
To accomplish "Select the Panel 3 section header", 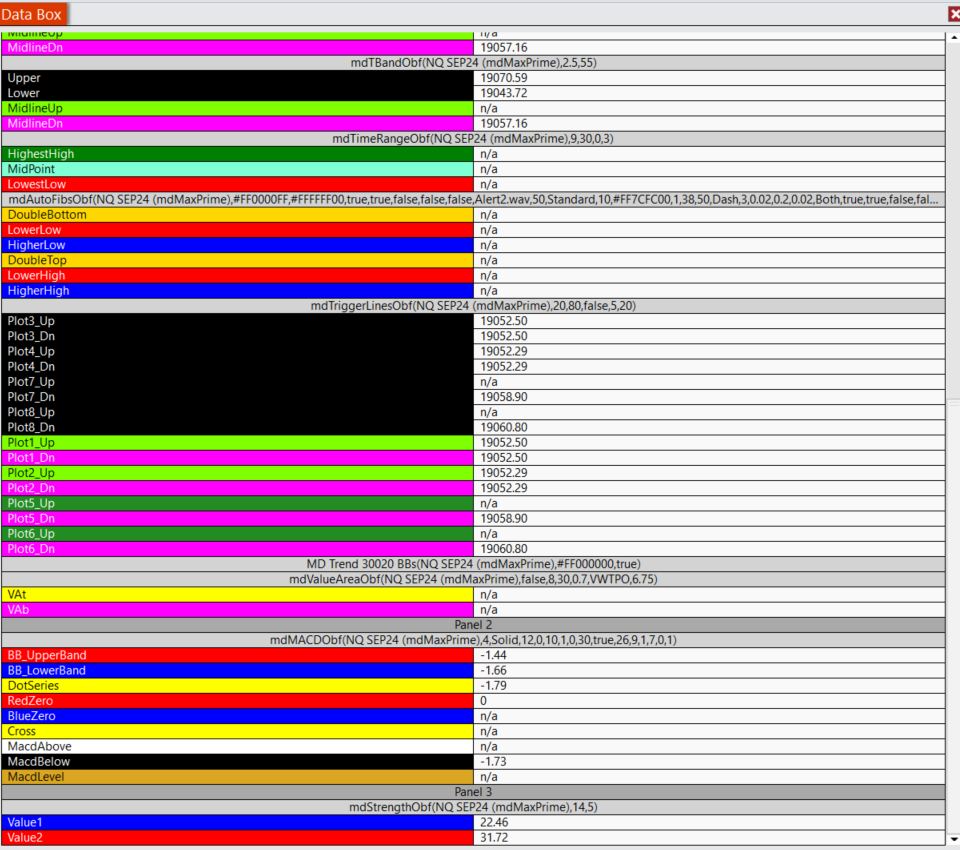I will coord(473,792).
